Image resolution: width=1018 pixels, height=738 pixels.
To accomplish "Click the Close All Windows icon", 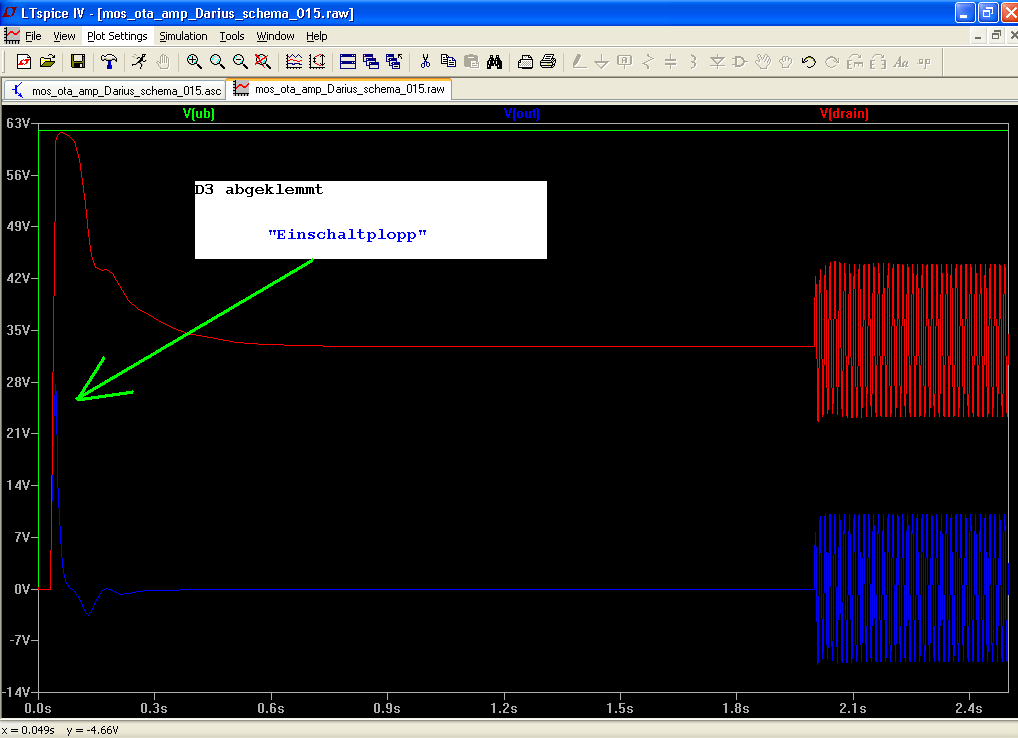I will (394, 62).
